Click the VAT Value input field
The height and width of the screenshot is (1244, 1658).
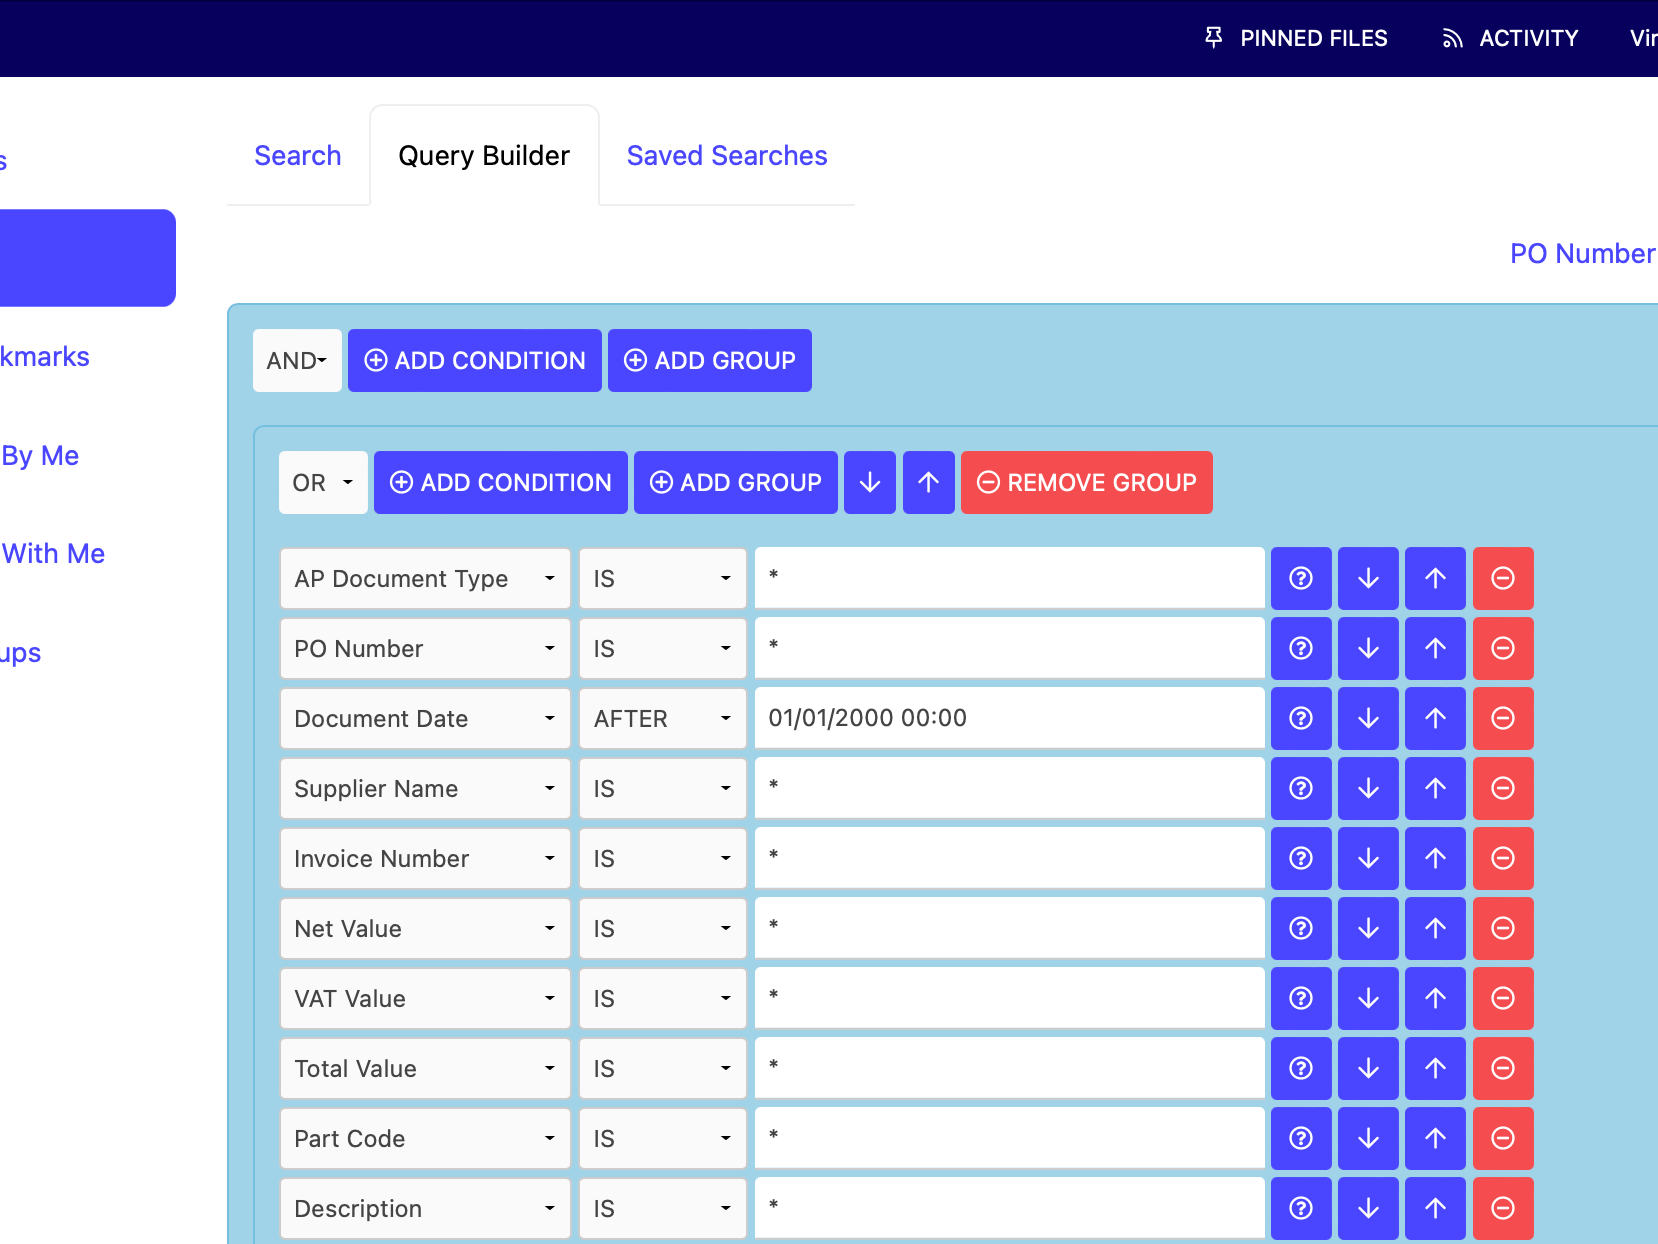pyautogui.click(x=1010, y=998)
